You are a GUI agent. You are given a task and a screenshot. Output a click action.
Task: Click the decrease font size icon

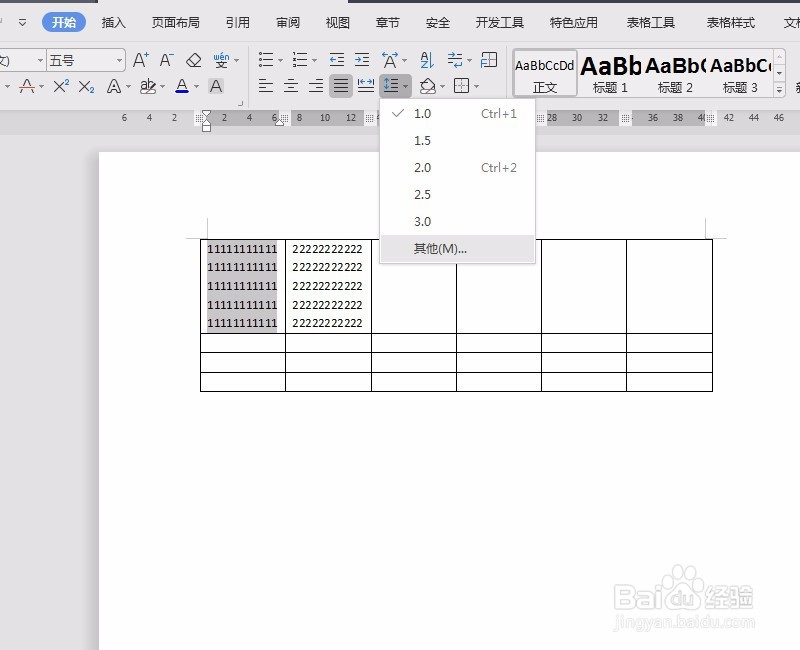[167, 60]
